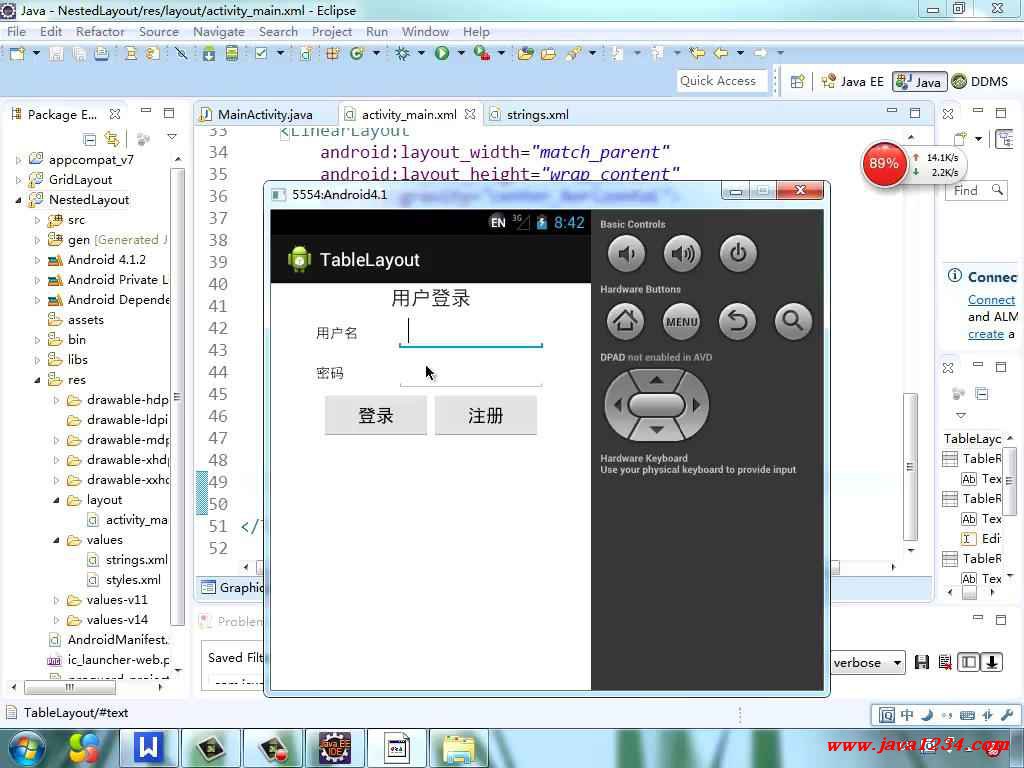Click the LogCat save log floppy icon
Image resolution: width=1024 pixels, height=768 pixels.
921,662
